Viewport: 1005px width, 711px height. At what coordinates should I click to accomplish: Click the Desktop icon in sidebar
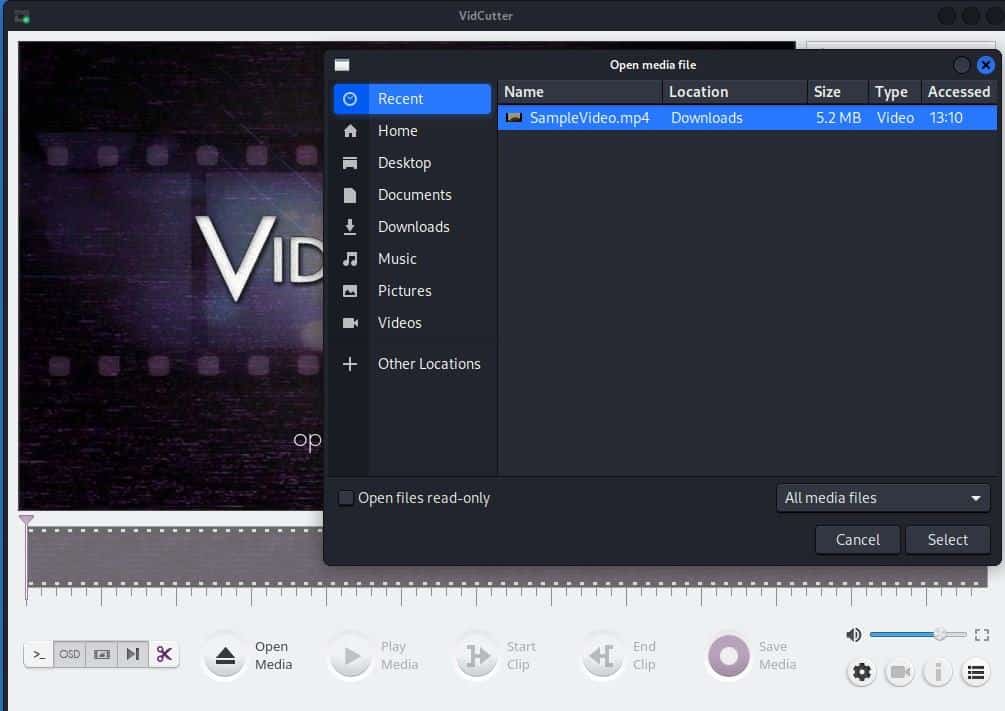(350, 163)
